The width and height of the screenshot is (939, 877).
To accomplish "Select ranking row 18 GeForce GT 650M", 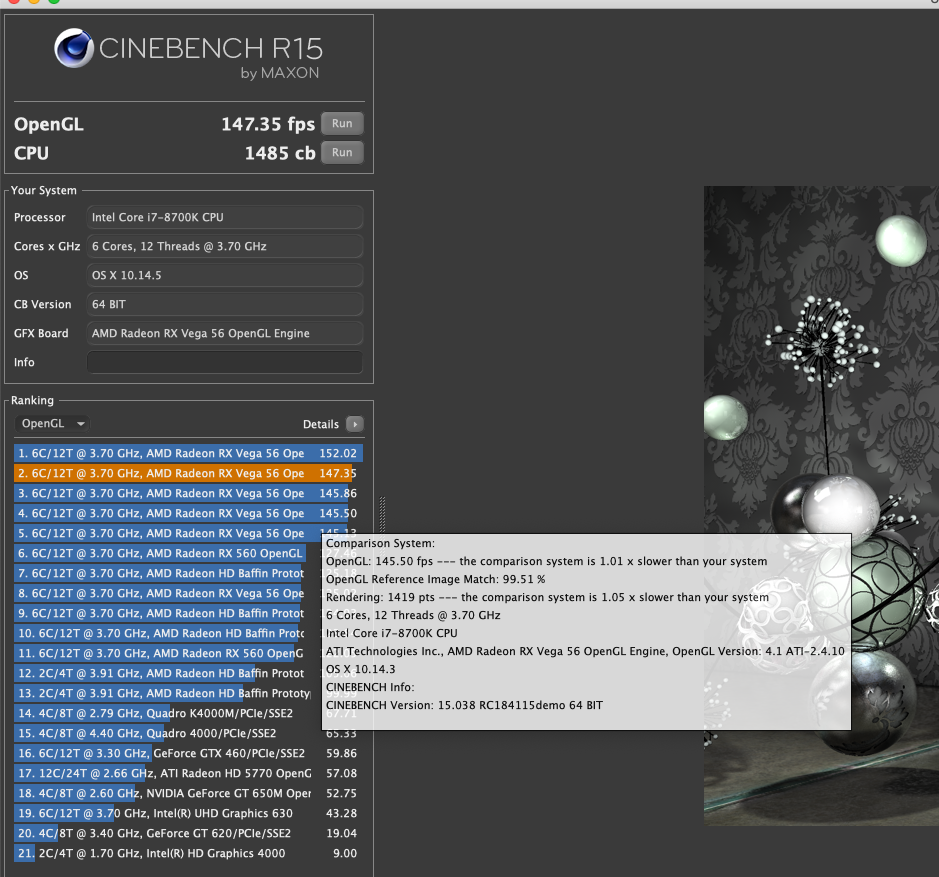I will pos(188,793).
